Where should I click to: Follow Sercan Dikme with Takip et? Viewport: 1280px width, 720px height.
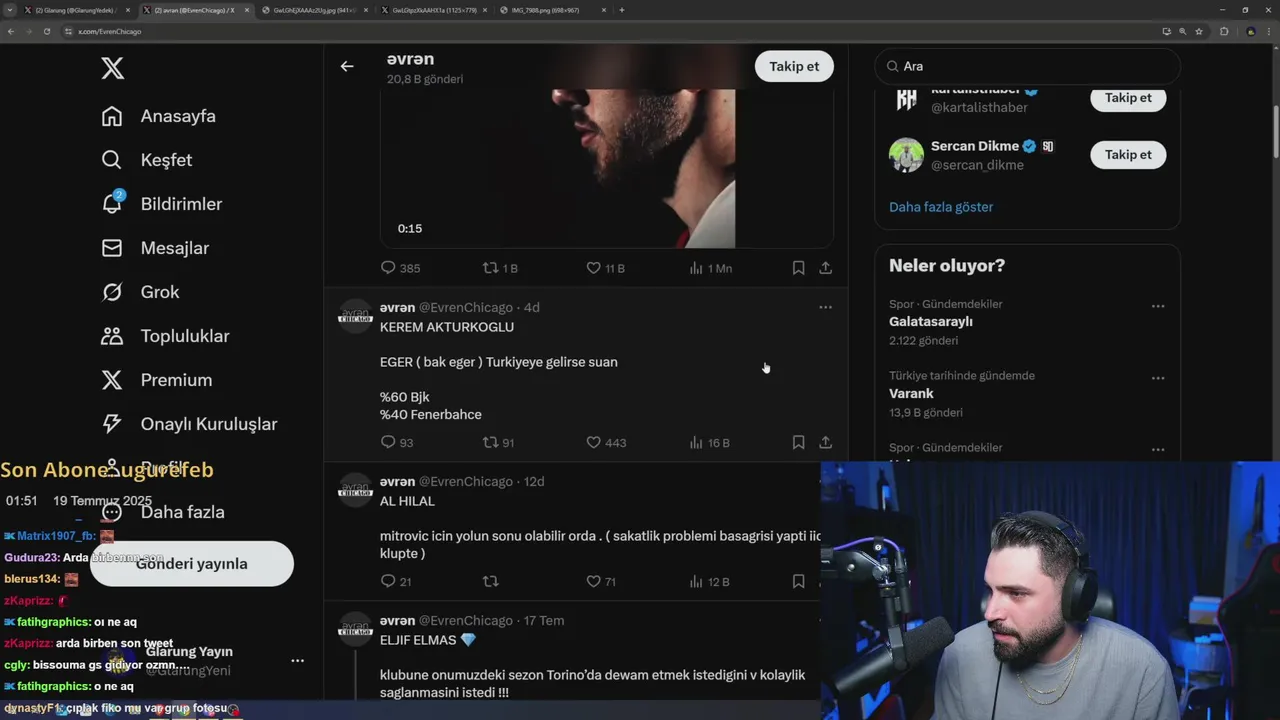pos(1128,154)
